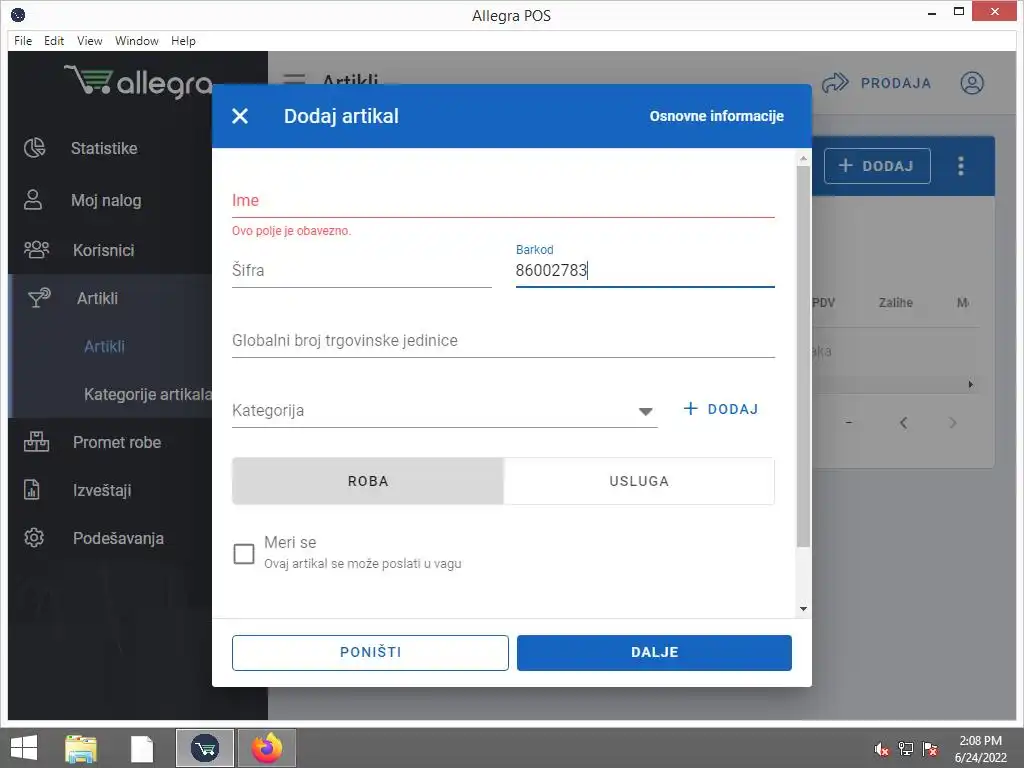Open File Explorer in taskbar

(x=81, y=748)
